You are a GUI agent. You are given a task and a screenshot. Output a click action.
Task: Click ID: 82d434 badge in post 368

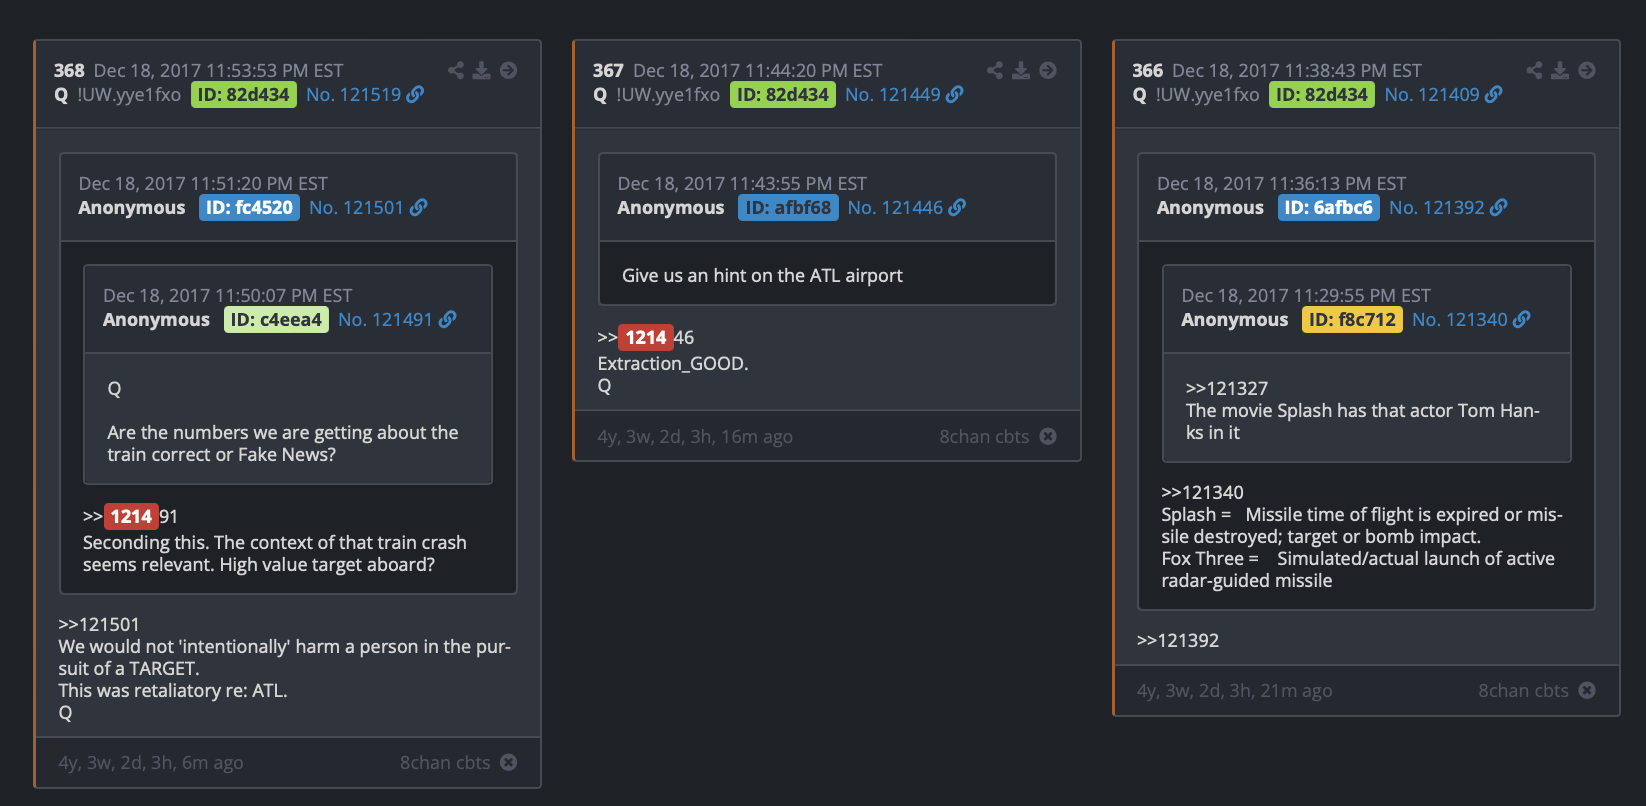pyautogui.click(x=244, y=94)
